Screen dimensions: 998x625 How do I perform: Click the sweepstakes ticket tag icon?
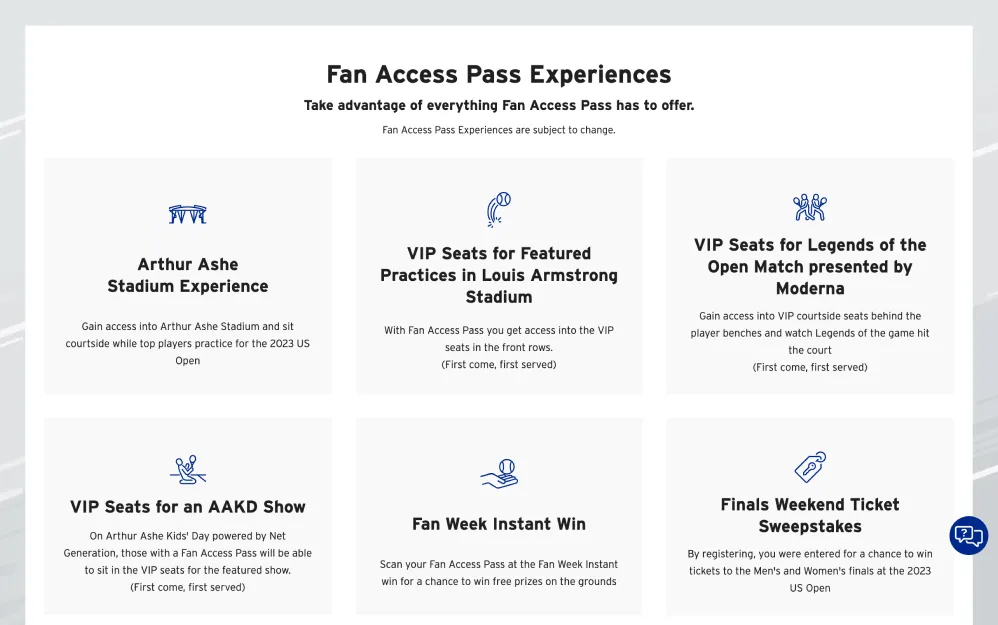point(810,467)
